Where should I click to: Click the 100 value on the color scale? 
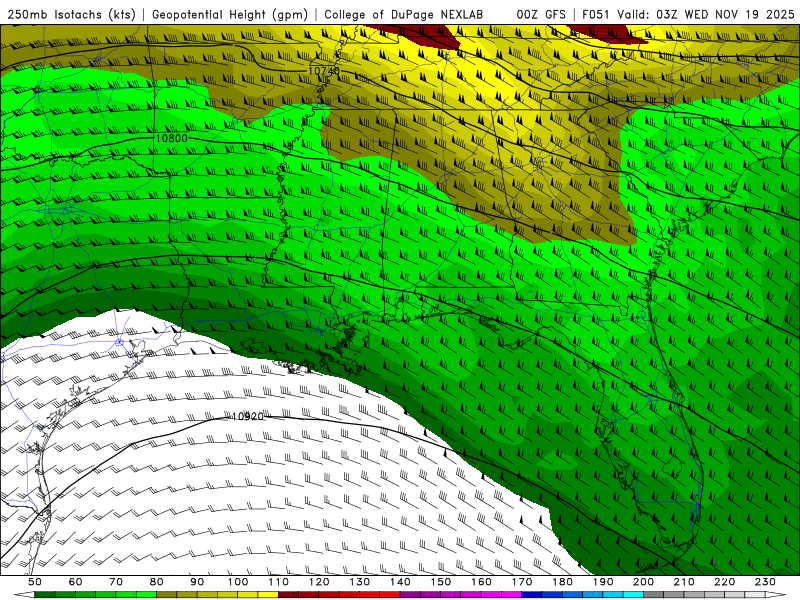238,582
